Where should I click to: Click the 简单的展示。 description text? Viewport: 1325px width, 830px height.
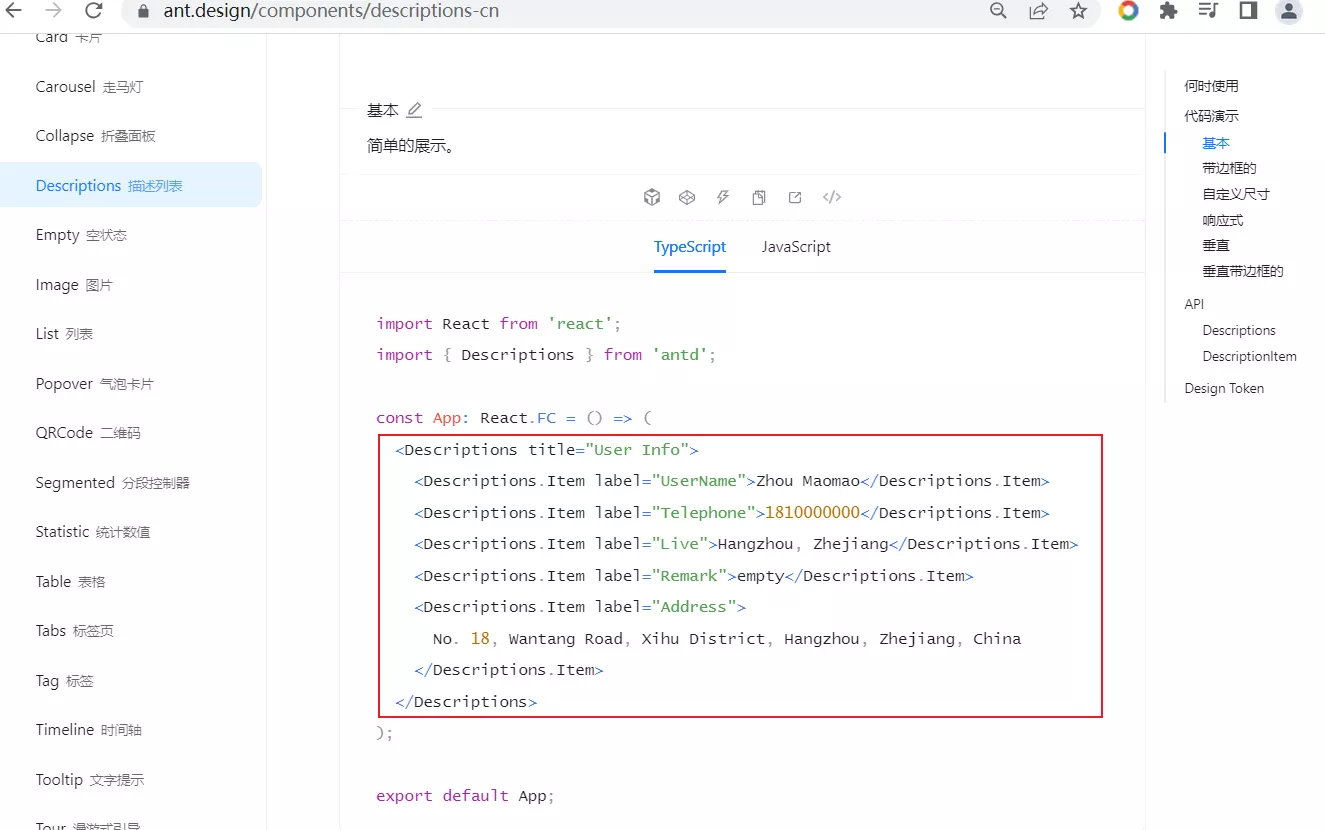[412, 146]
